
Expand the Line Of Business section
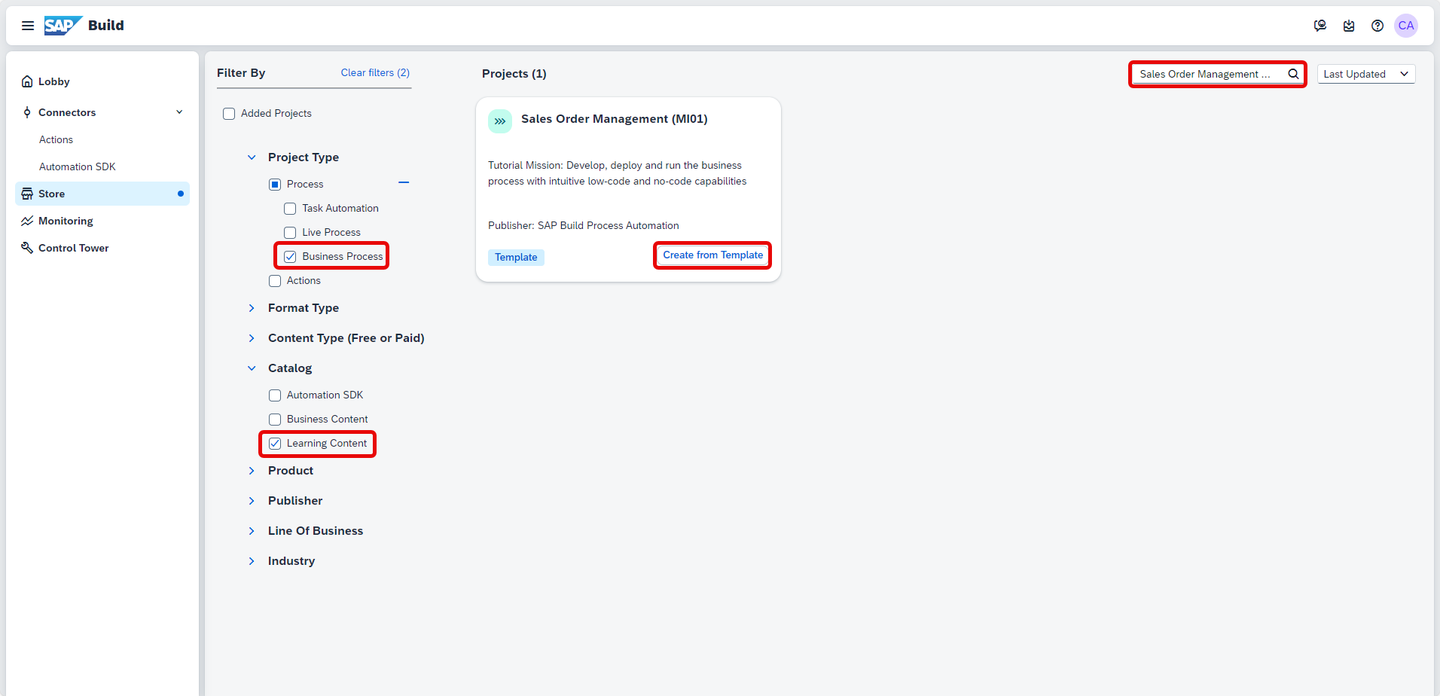[x=252, y=531]
